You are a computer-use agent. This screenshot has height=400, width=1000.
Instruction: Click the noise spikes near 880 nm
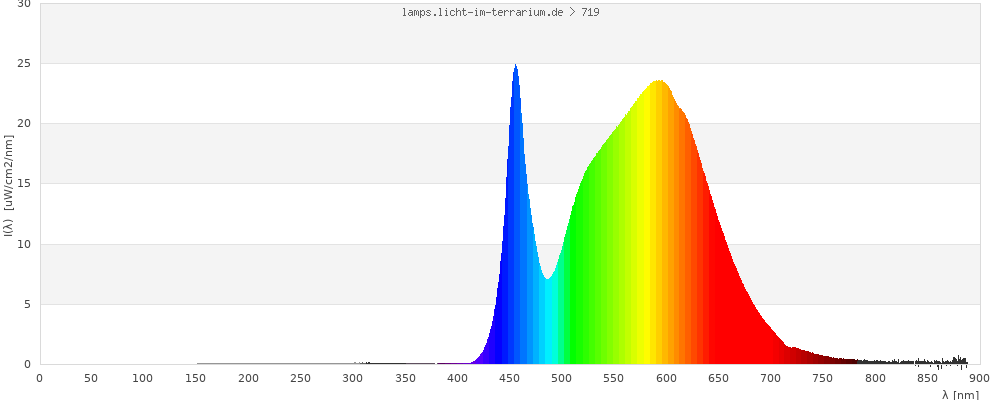(959, 359)
